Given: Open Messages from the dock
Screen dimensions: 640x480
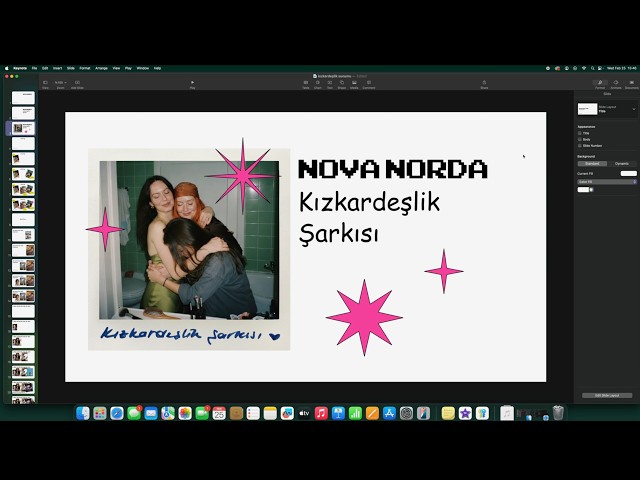Looking at the screenshot, I should 134,413.
